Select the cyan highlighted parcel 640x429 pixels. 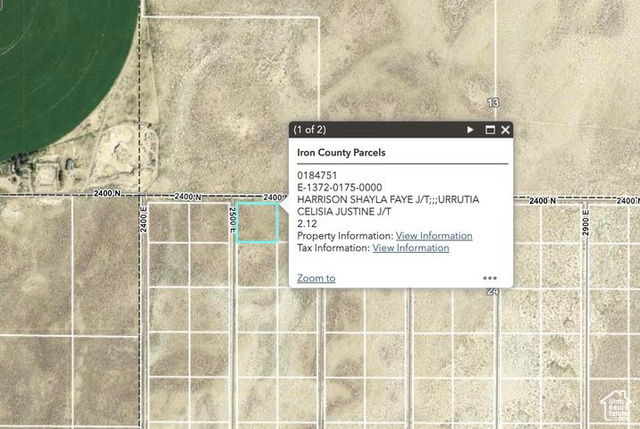(258, 222)
